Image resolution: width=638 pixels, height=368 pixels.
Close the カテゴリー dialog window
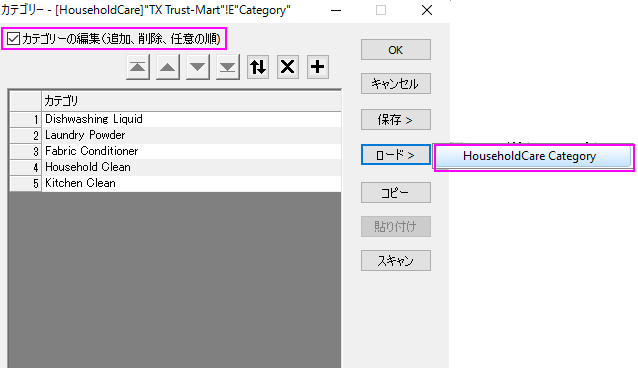click(427, 10)
